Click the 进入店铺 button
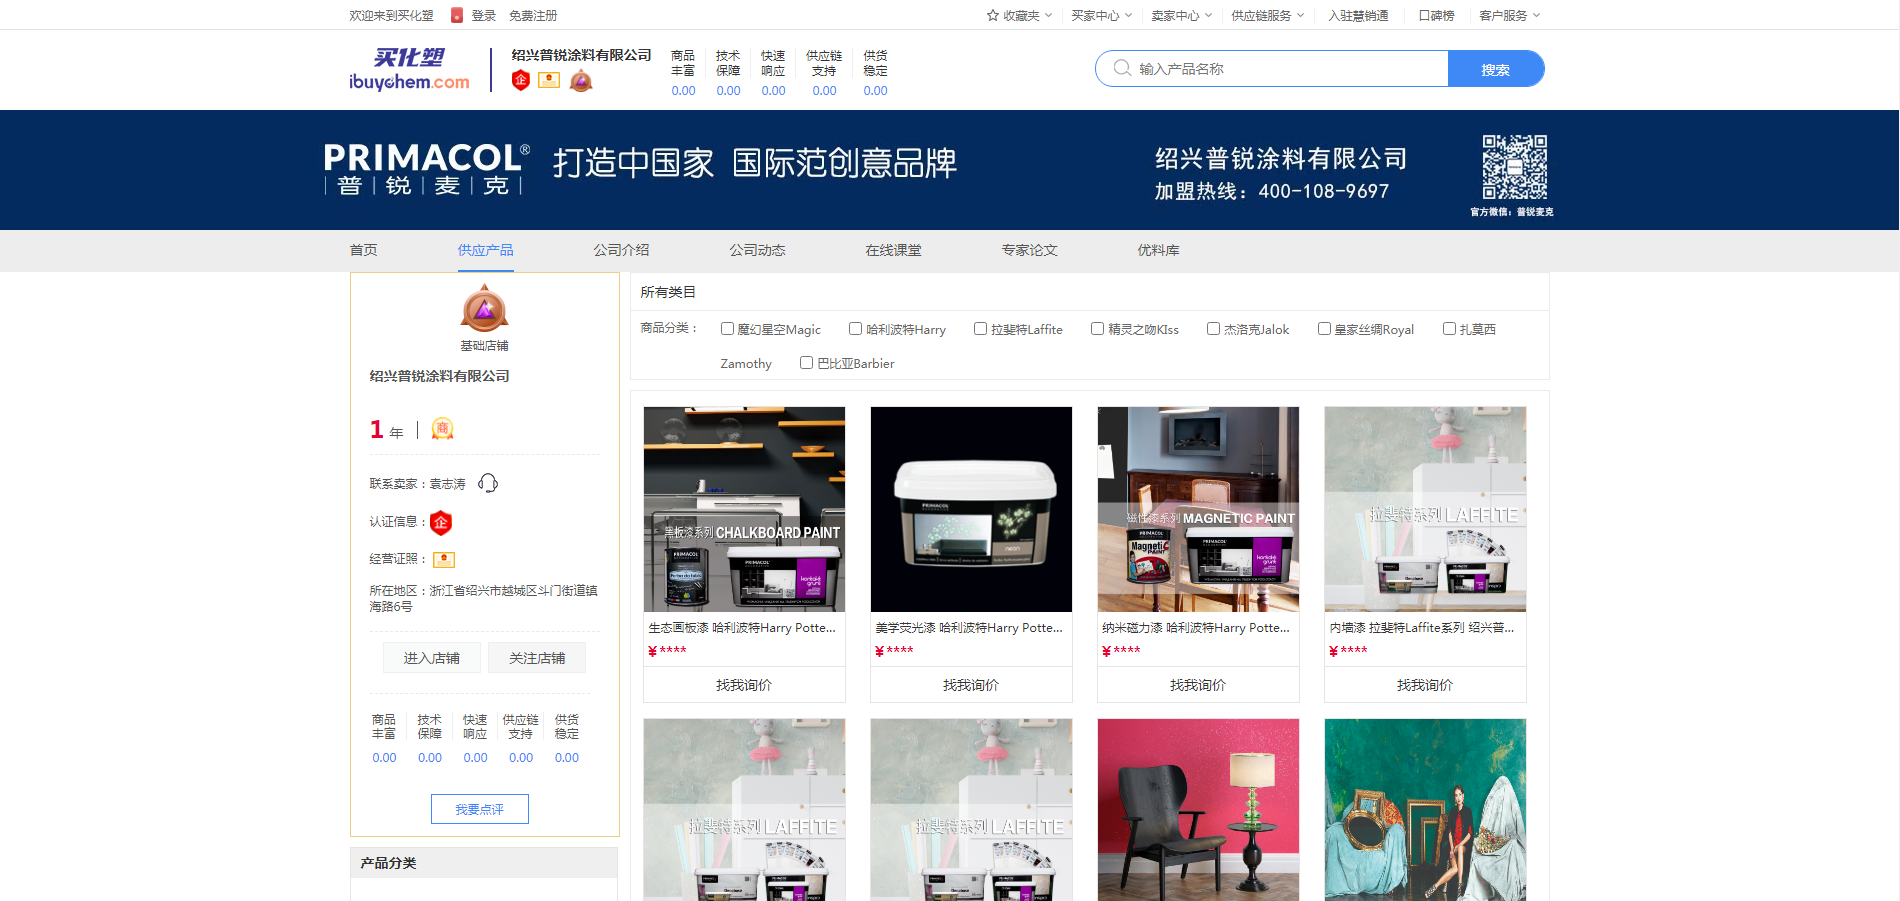The width and height of the screenshot is (1900, 901). [432, 658]
